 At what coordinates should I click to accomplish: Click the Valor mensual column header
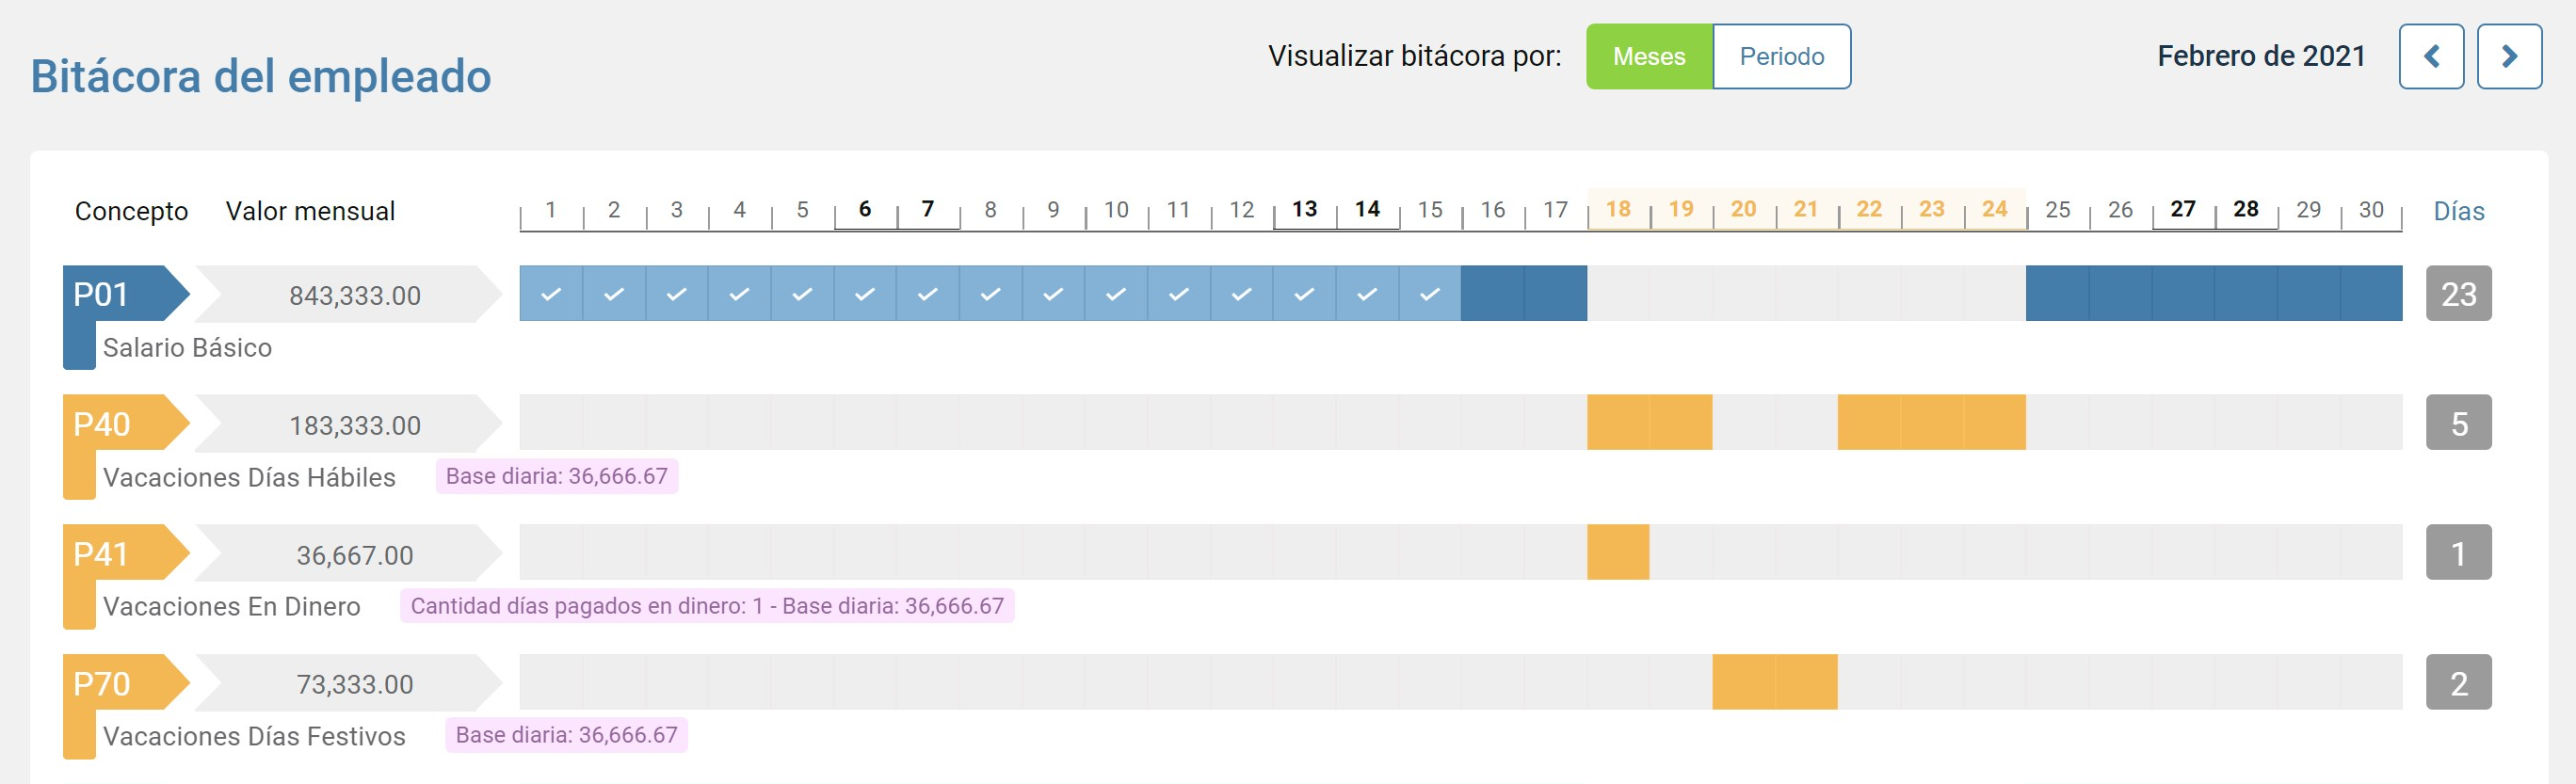click(310, 211)
